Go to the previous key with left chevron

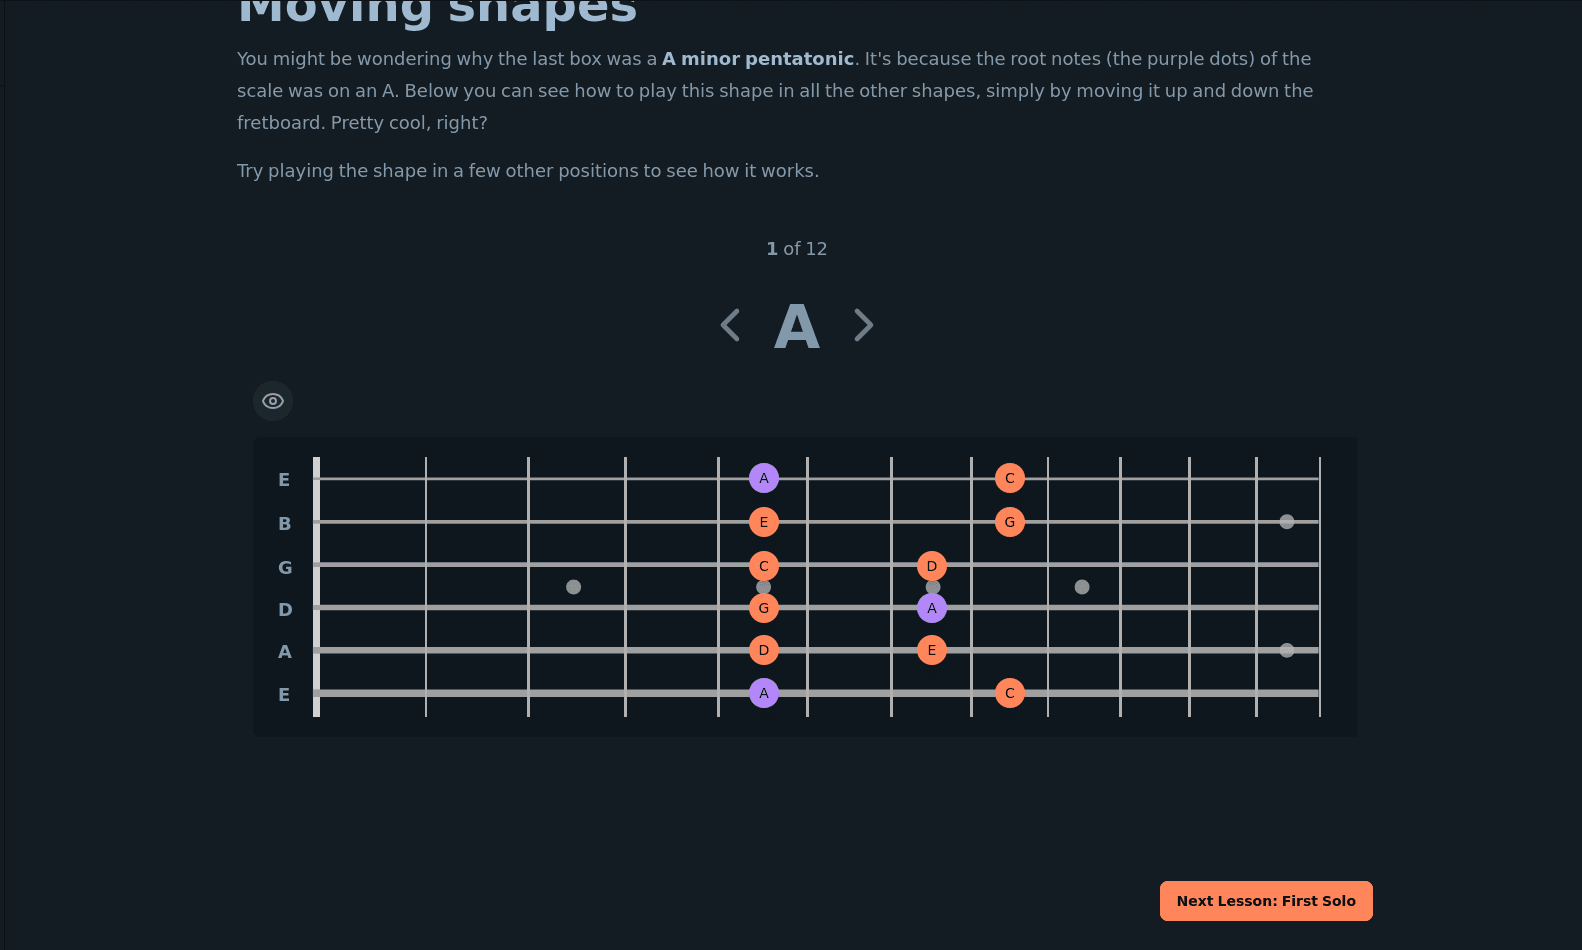[x=731, y=325]
